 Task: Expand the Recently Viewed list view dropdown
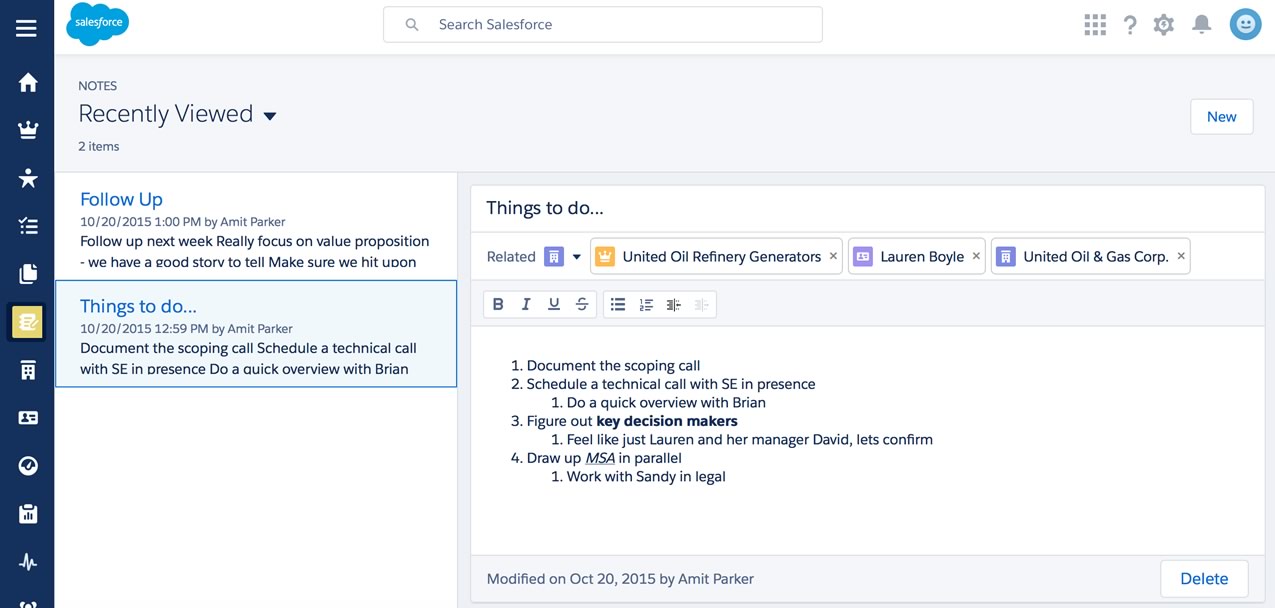click(269, 116)
